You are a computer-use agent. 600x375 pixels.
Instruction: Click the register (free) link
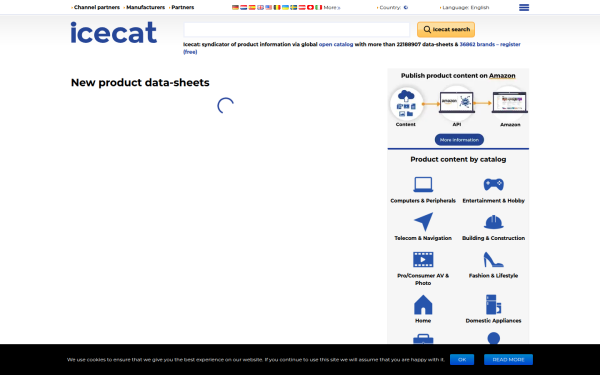pyautogui.click(x=510, y=44)
